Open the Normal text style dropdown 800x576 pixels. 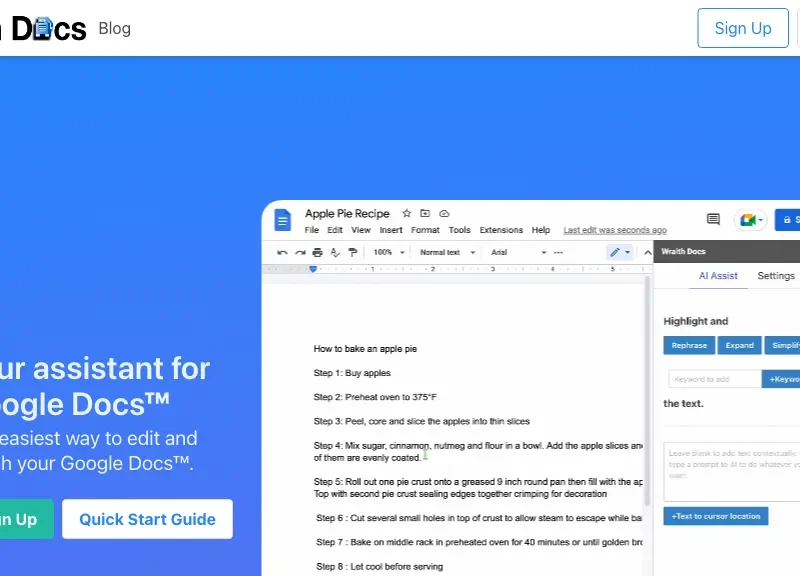(447, 252)
